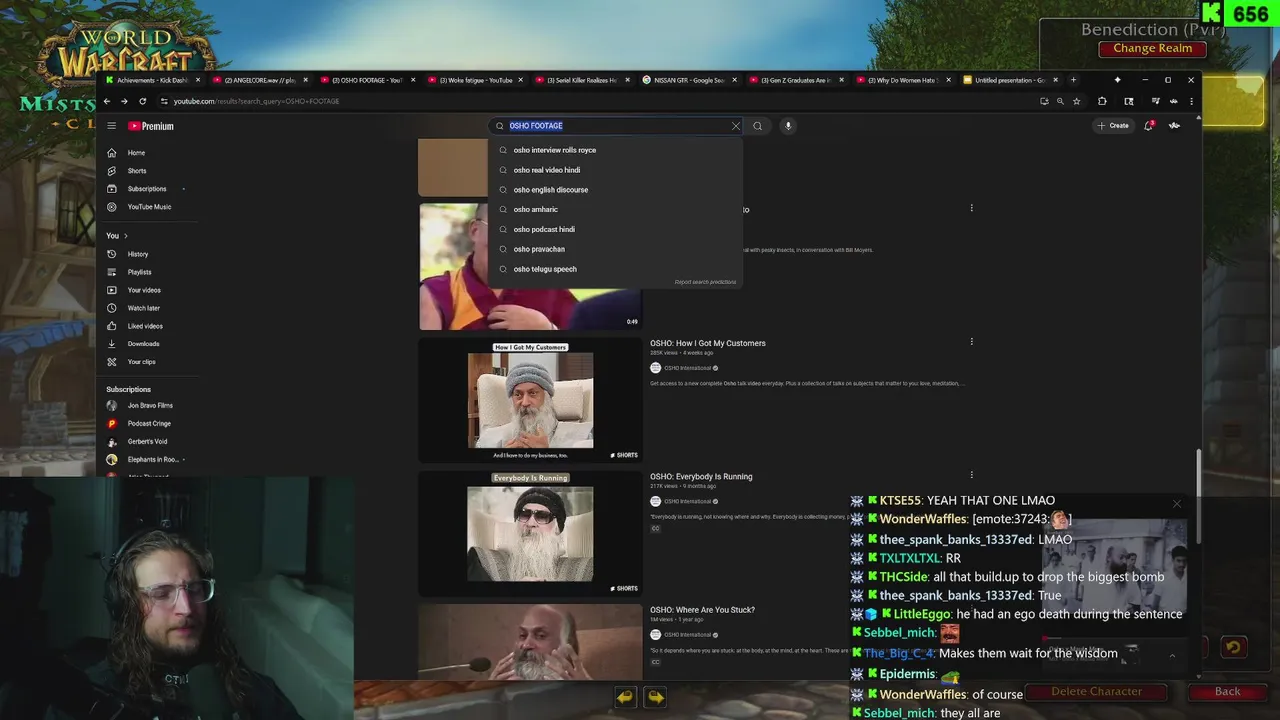Viewport: 1280px width, 720px height.
Task: Switch to Gen Z Graduates tab
Action: (x=796, y=80)
